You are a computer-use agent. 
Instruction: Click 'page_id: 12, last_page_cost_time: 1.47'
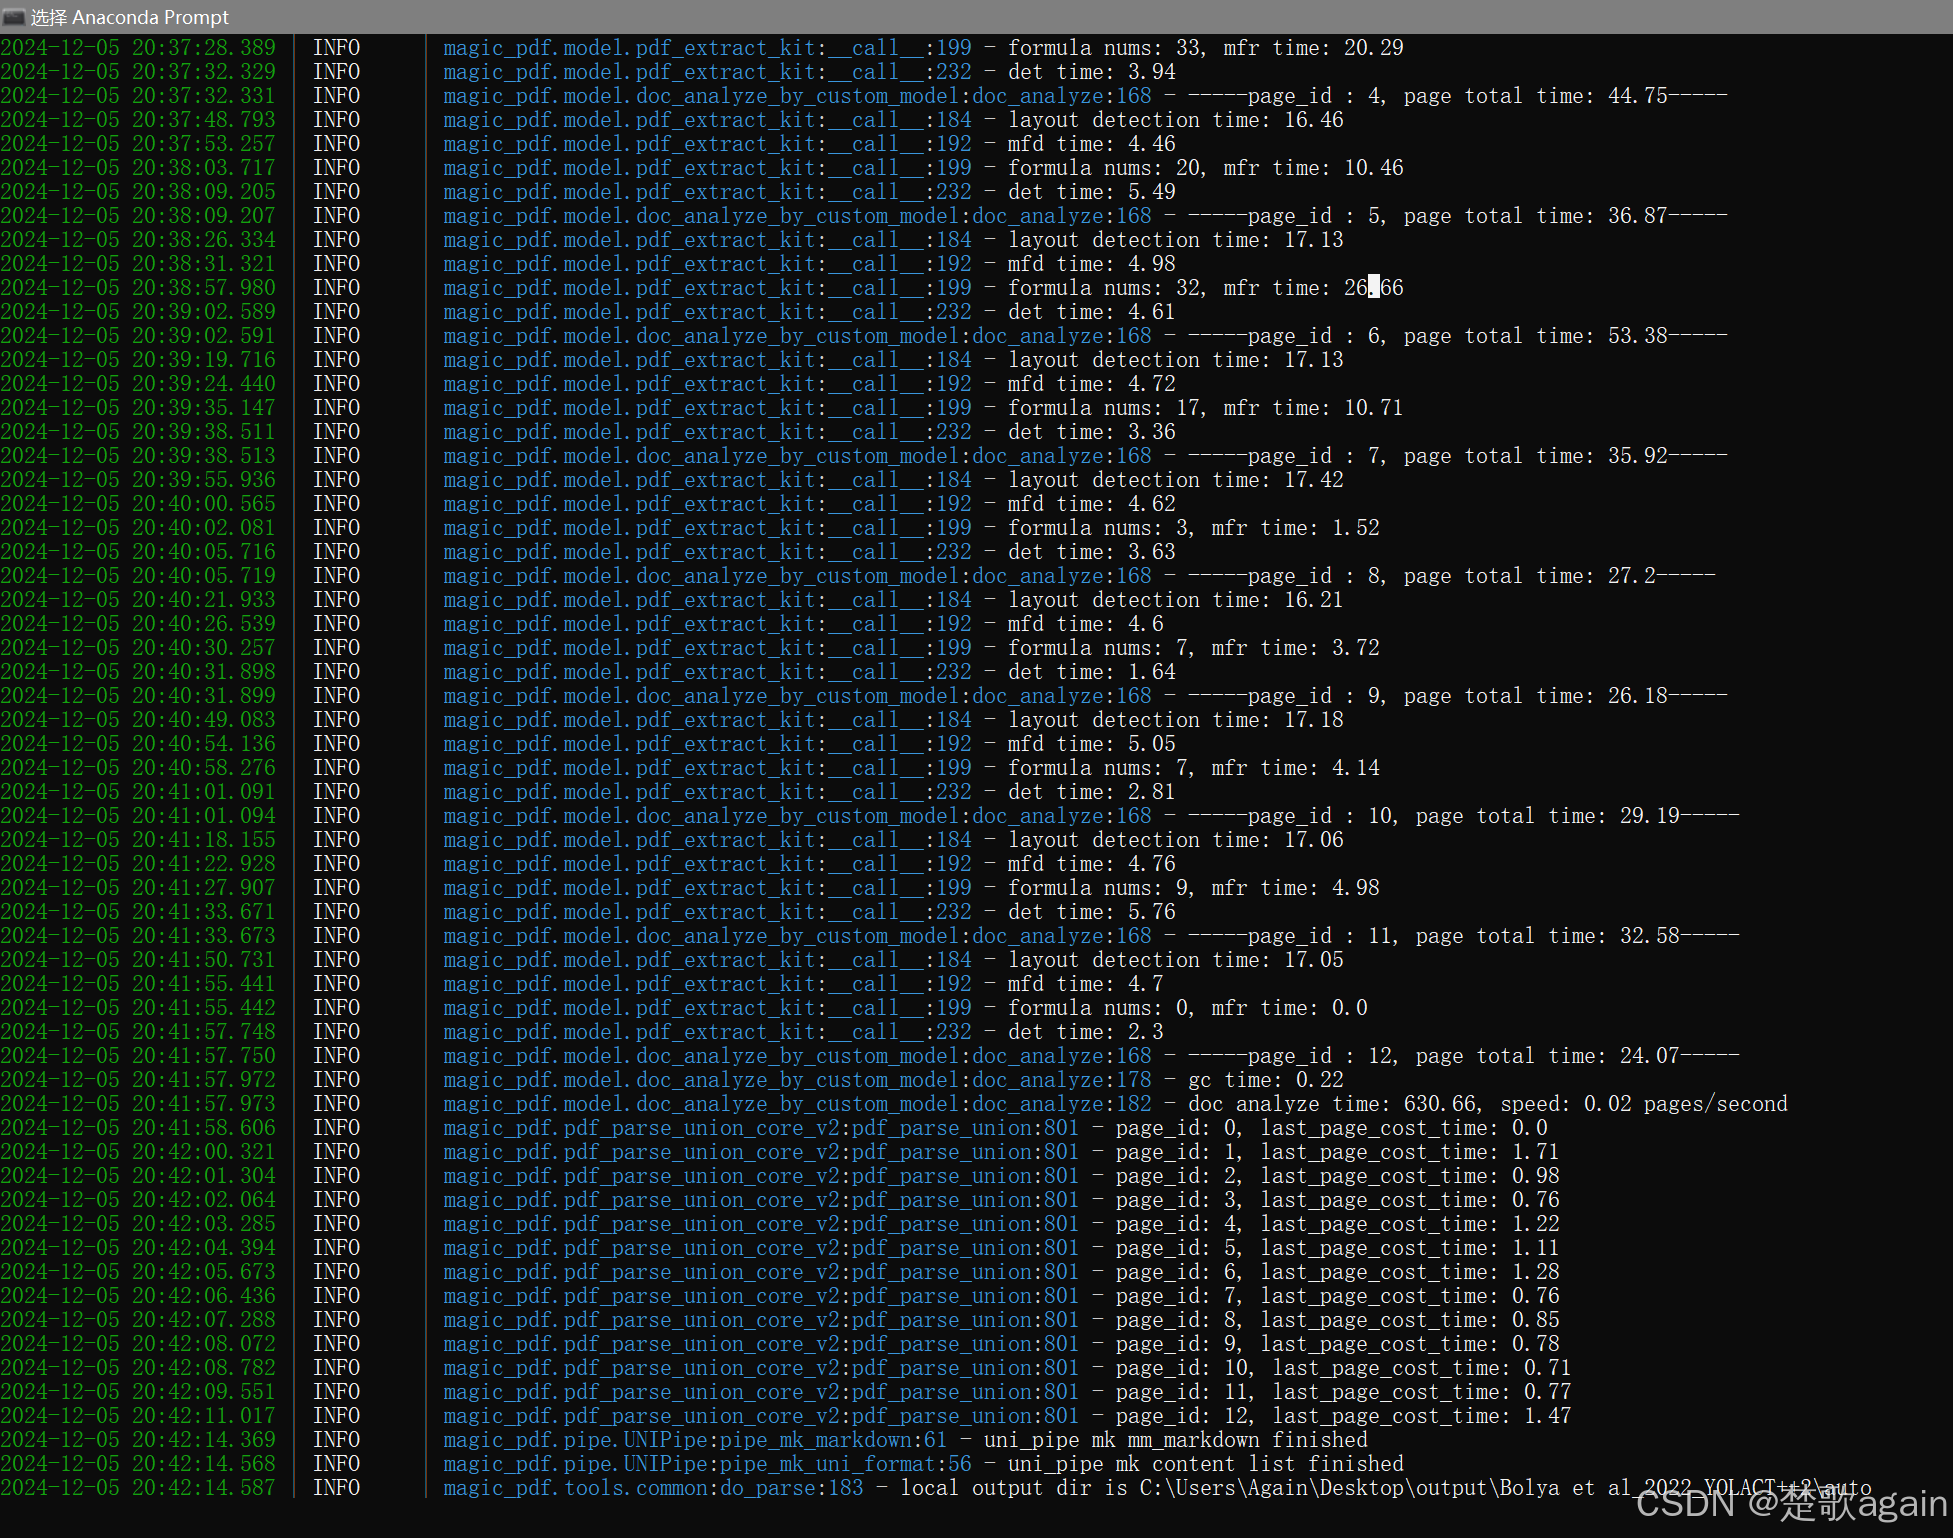click(1344, 1416)
